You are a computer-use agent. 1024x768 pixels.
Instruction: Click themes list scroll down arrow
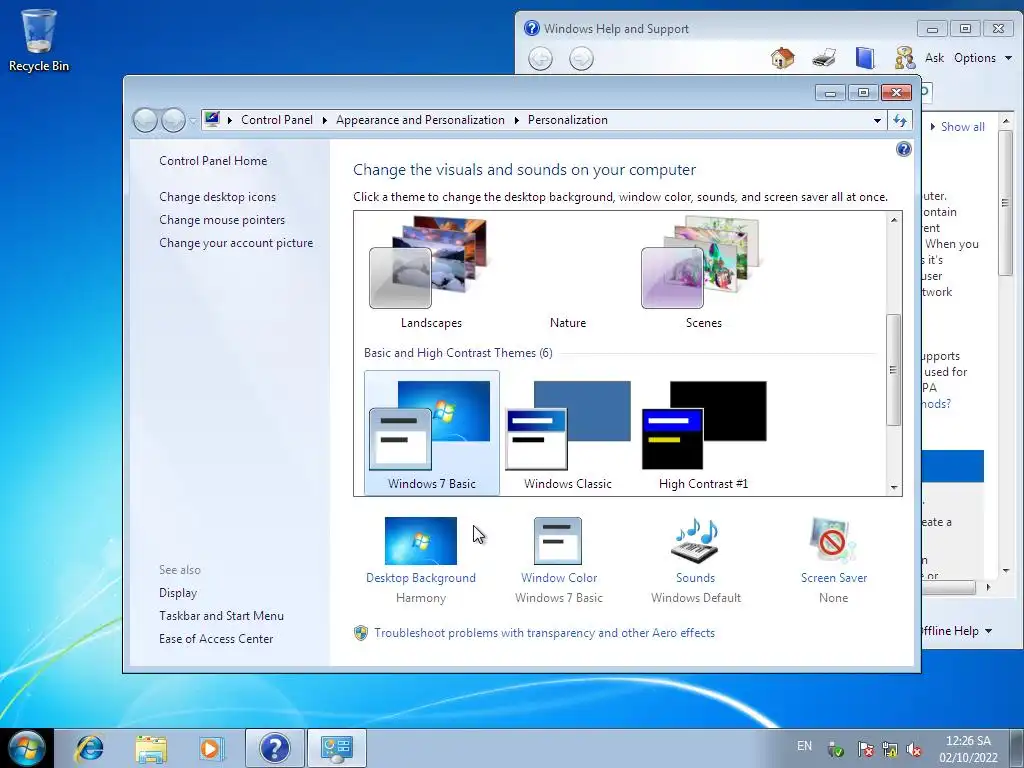[x=893, y=487]
